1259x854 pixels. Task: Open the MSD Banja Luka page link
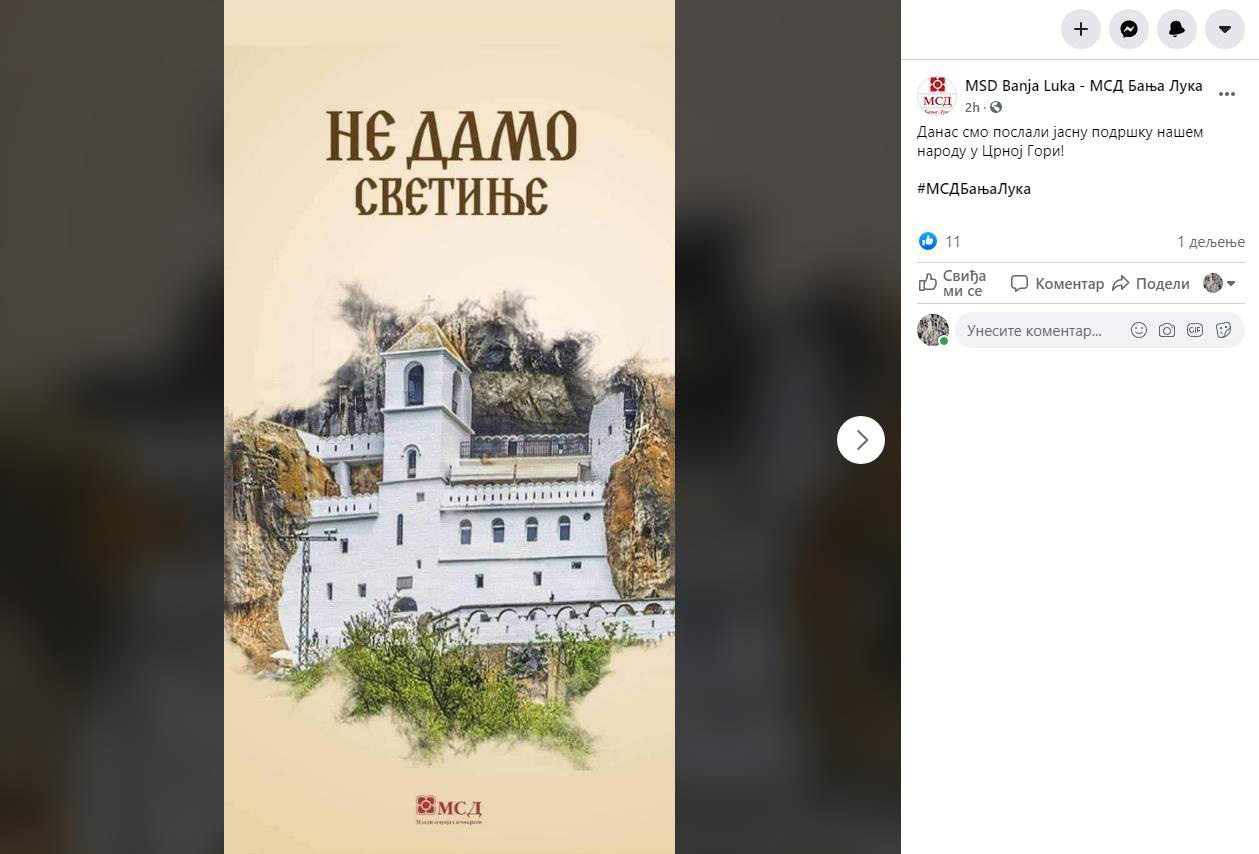tap(1084, 86)
